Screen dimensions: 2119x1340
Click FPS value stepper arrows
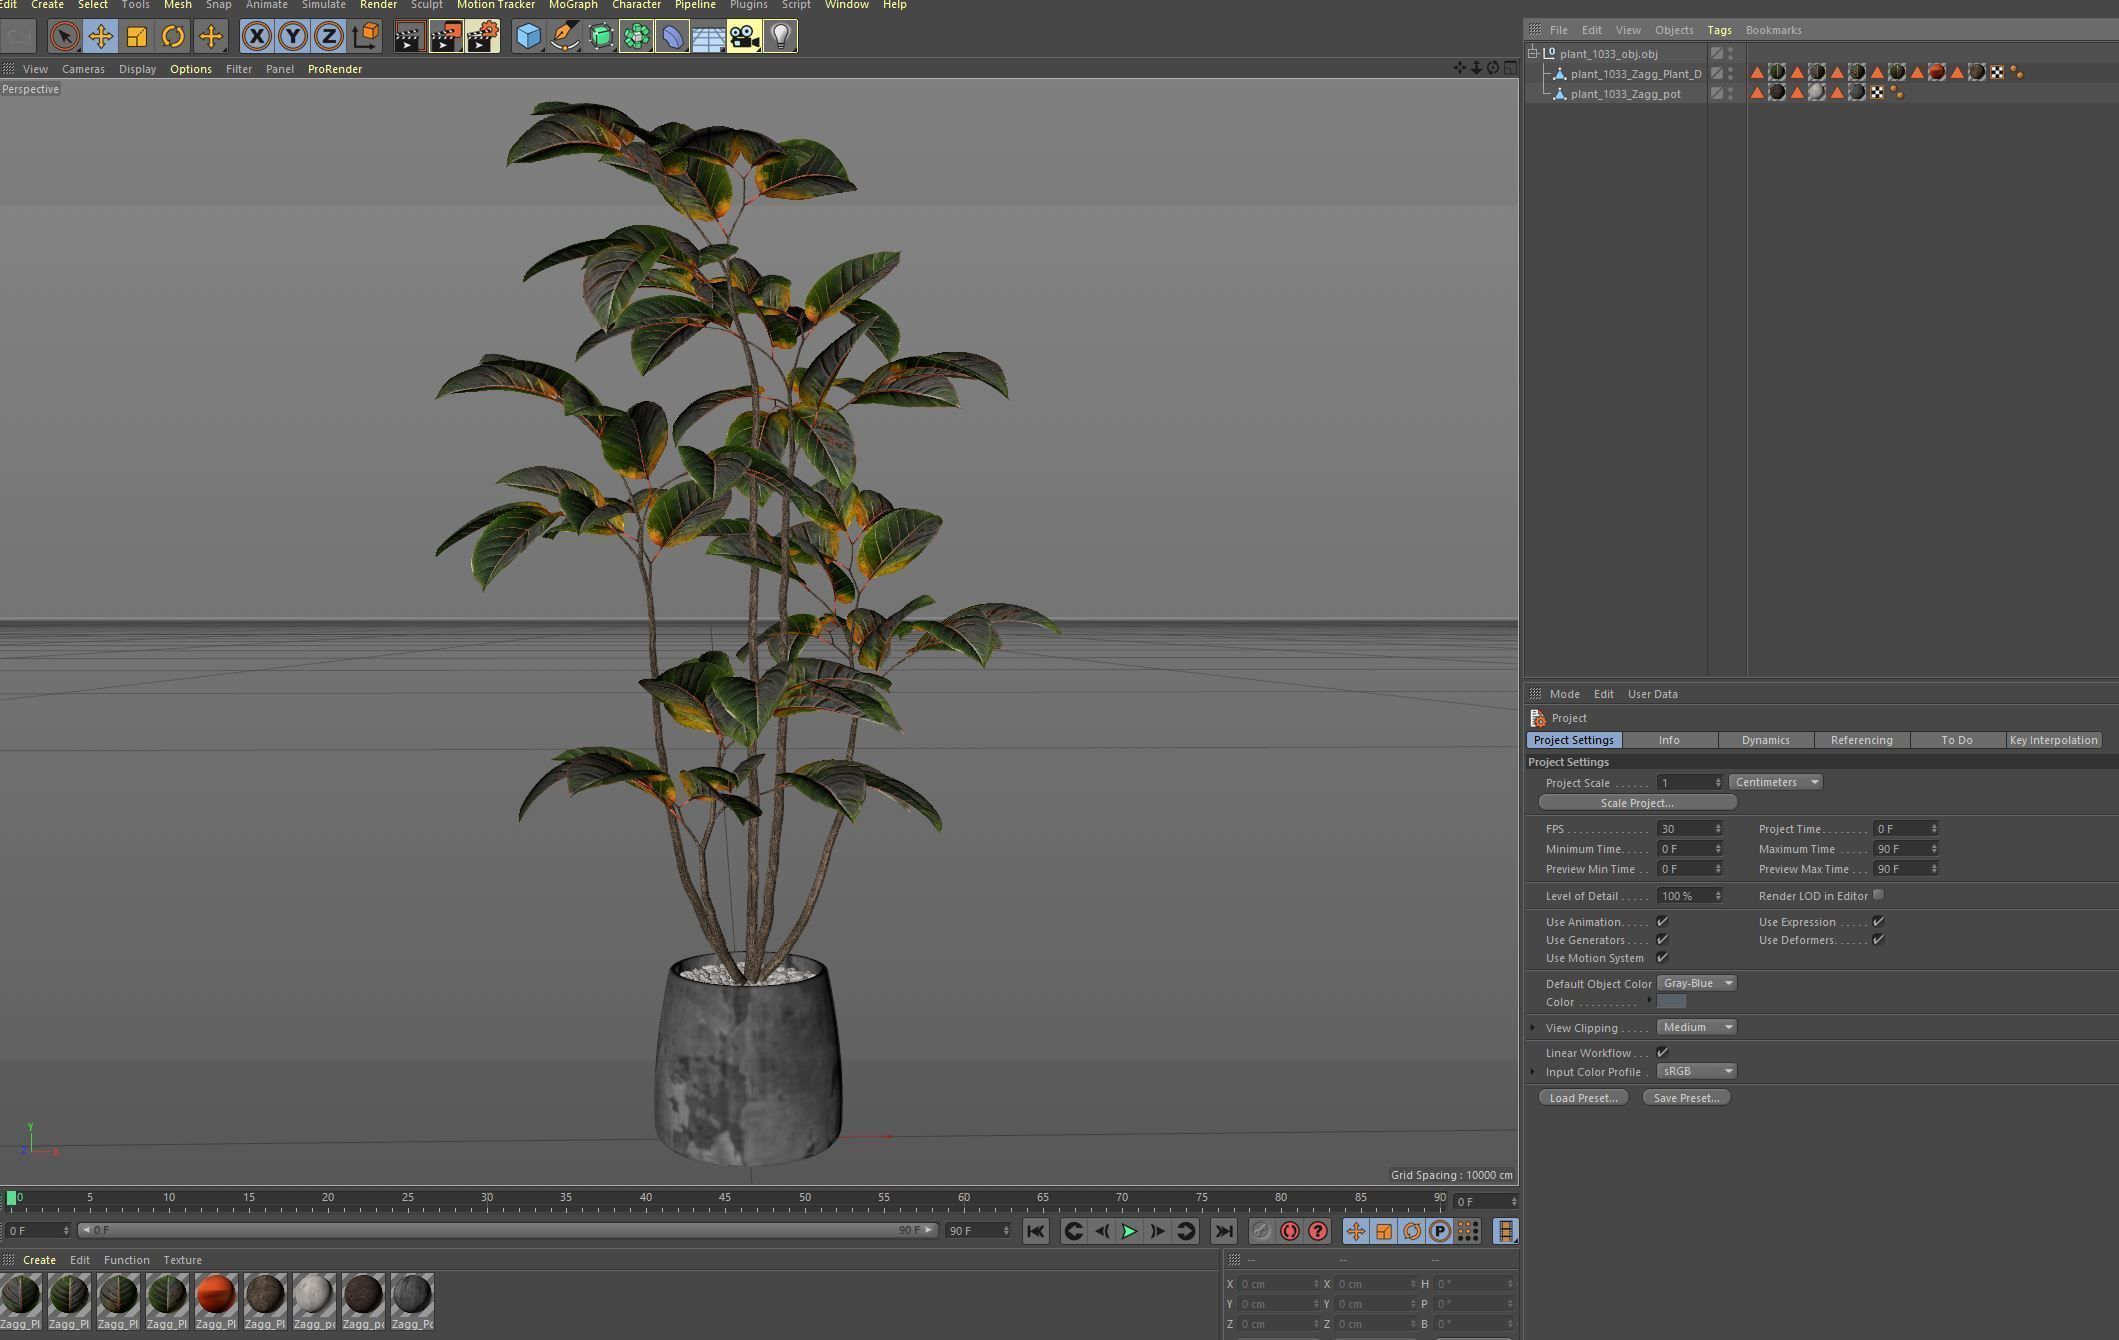pyautogui.click(x=1718, y=829)
